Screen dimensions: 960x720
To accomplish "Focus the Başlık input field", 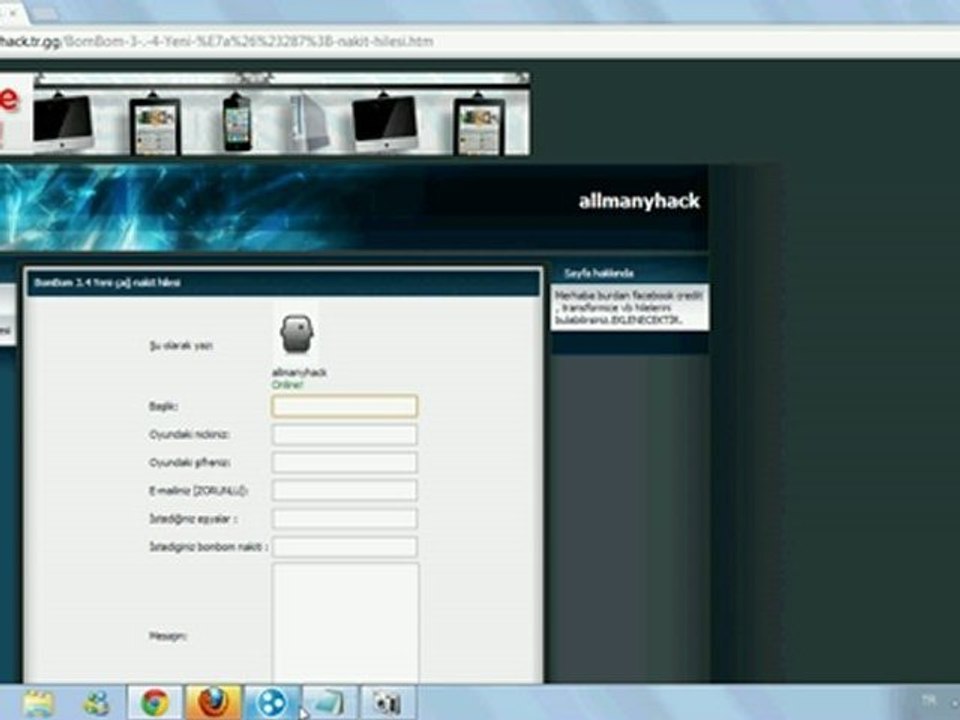I will [x=345, y=407].
